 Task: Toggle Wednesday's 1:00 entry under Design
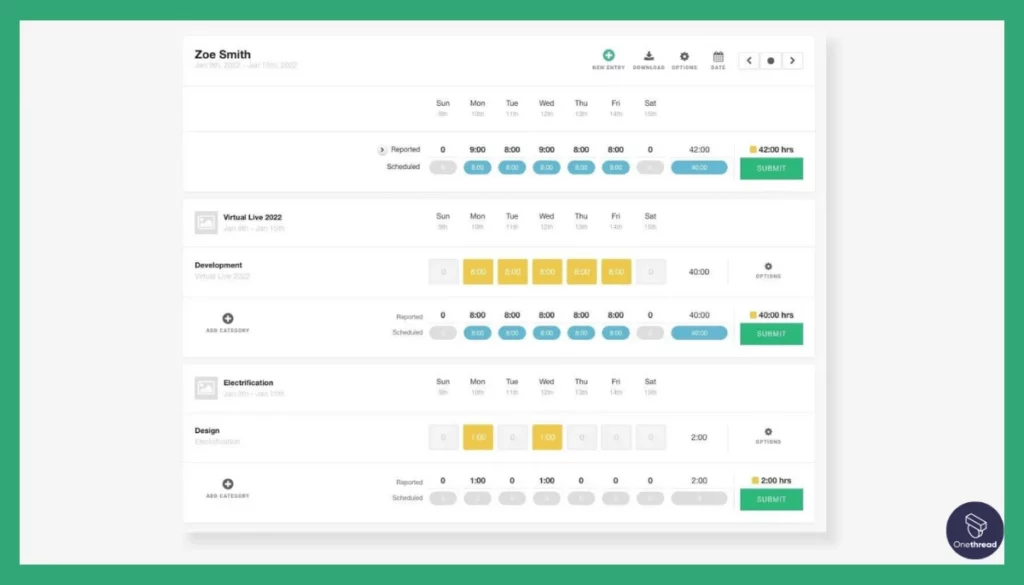546,437
